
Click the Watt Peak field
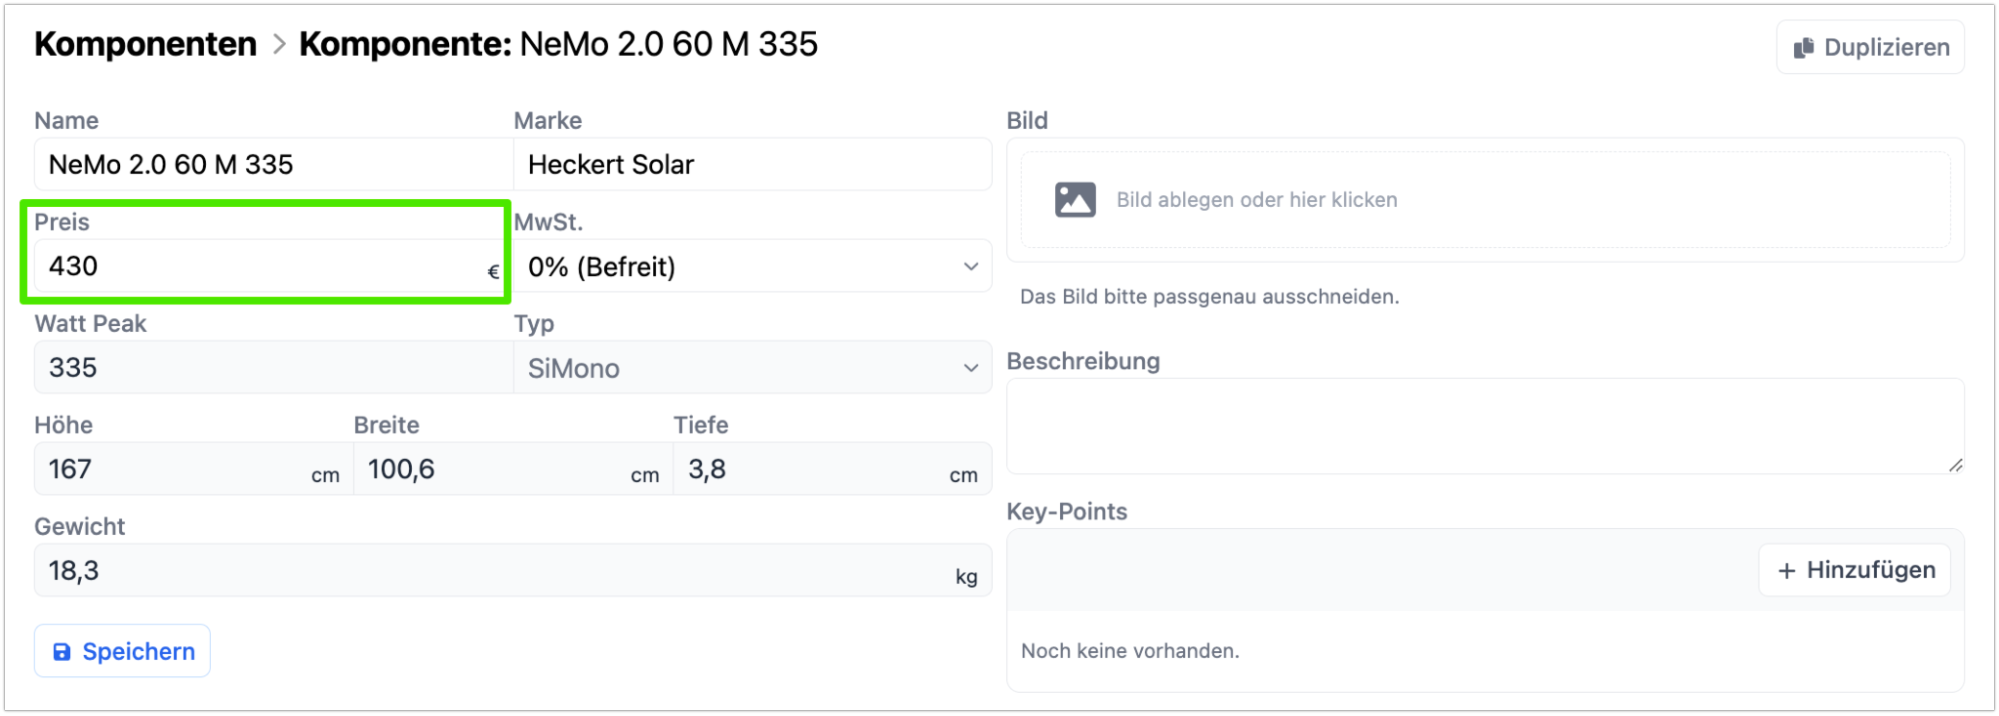pyautogui.click(x=272, y=368)
